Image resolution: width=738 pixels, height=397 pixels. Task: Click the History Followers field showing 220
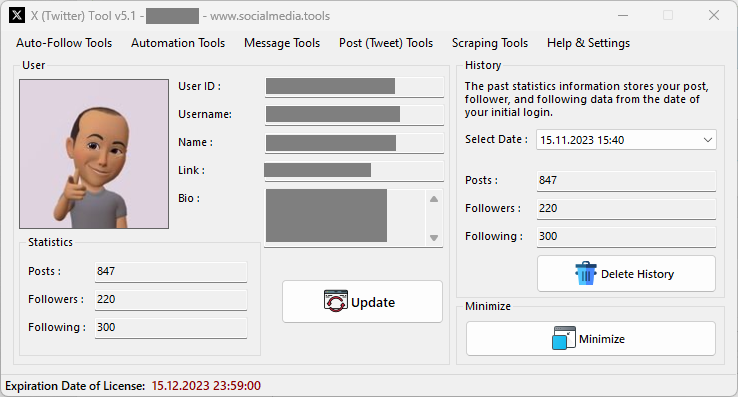click(626, 209)
